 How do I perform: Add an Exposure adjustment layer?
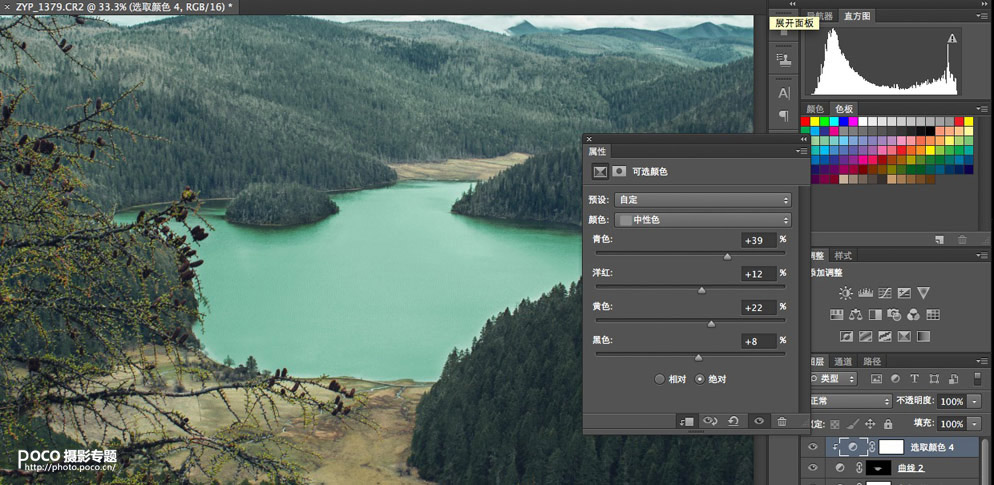coord(904,293)
